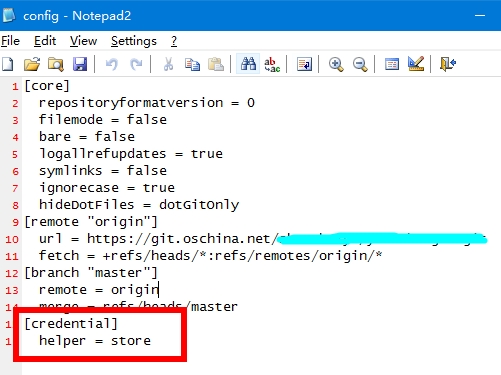Click the Notepad2 title bar app icon
This screenshot has height=375, width=501.
9,15
